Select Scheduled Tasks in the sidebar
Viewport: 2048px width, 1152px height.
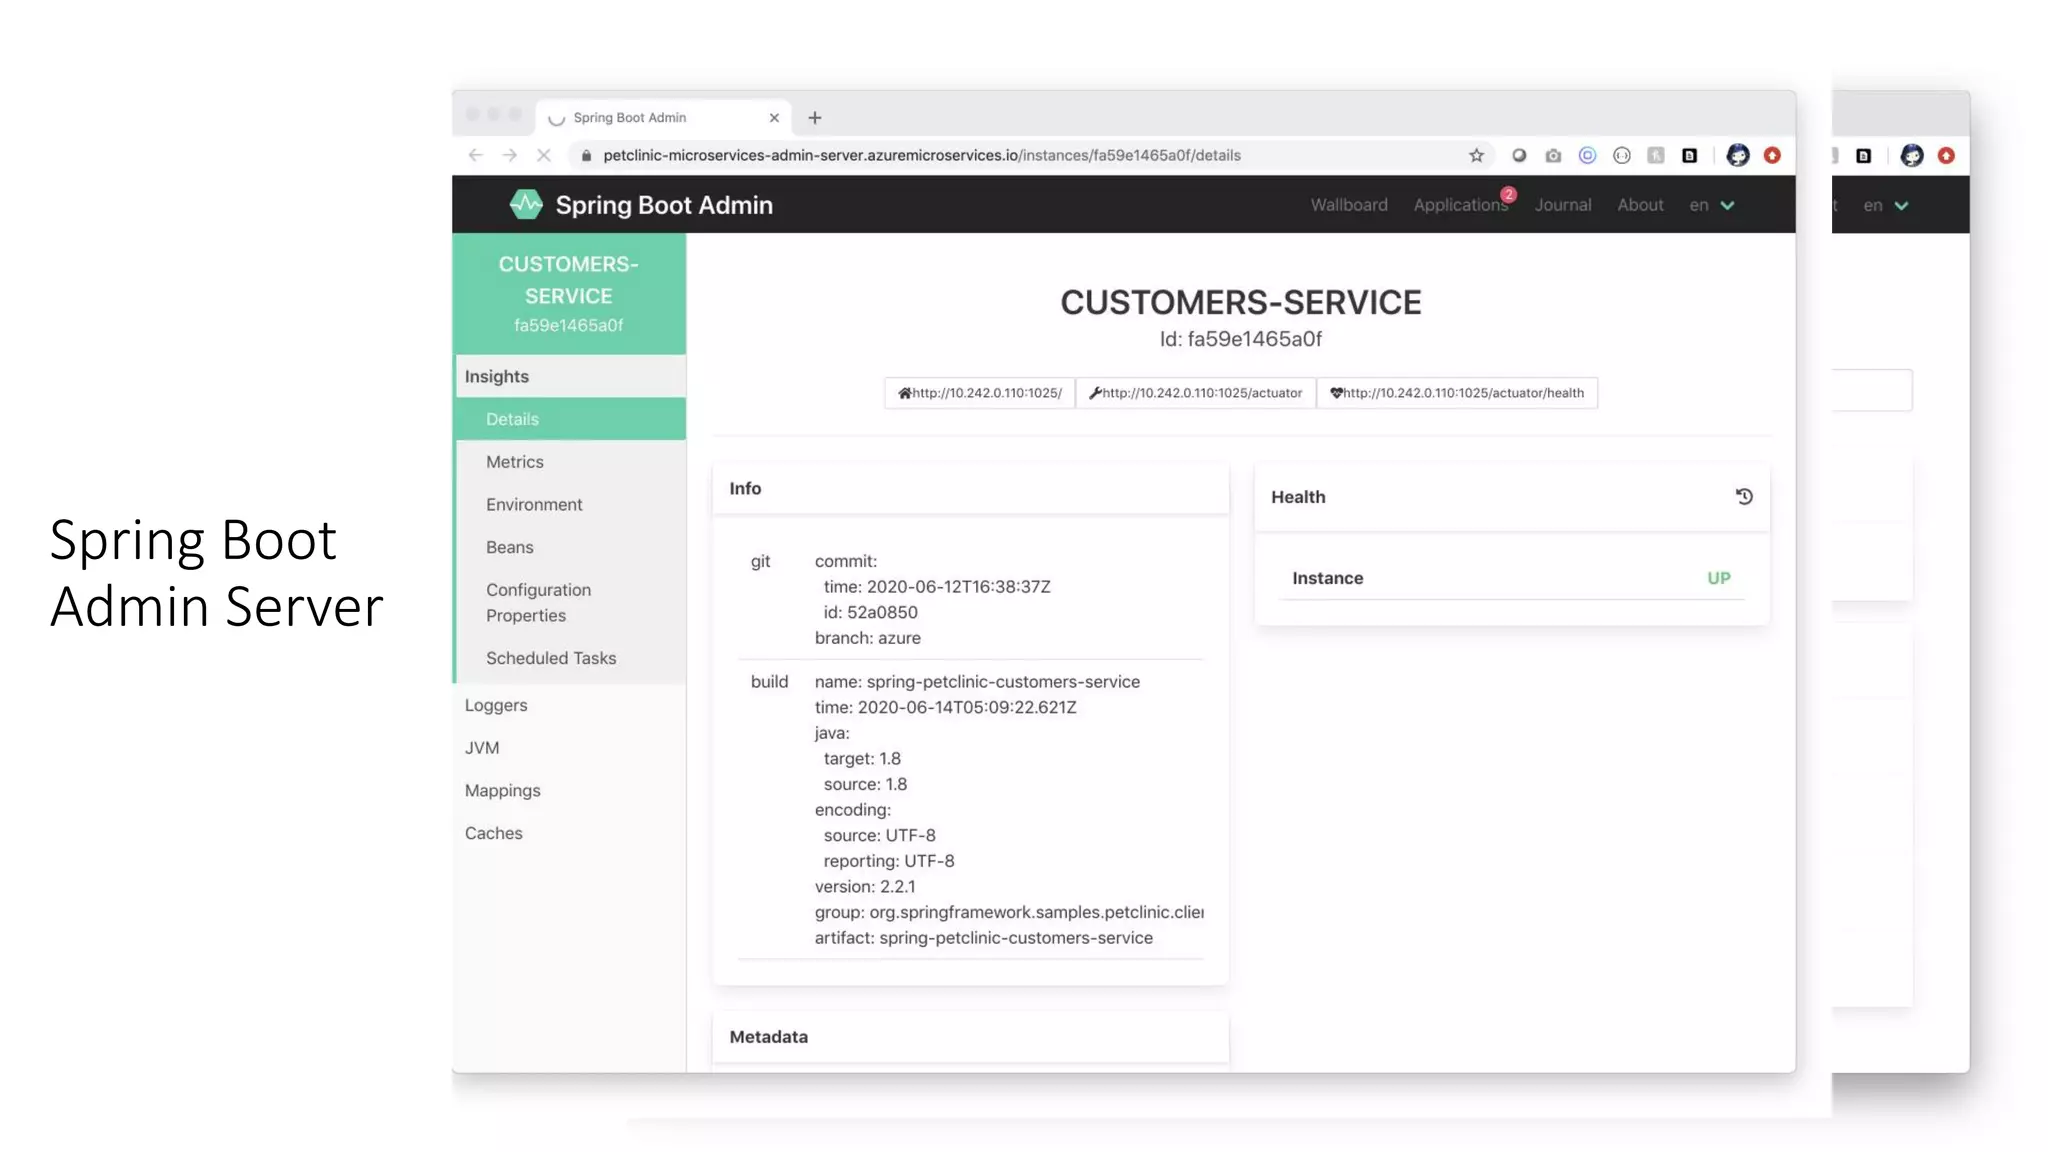pos(570,658)
